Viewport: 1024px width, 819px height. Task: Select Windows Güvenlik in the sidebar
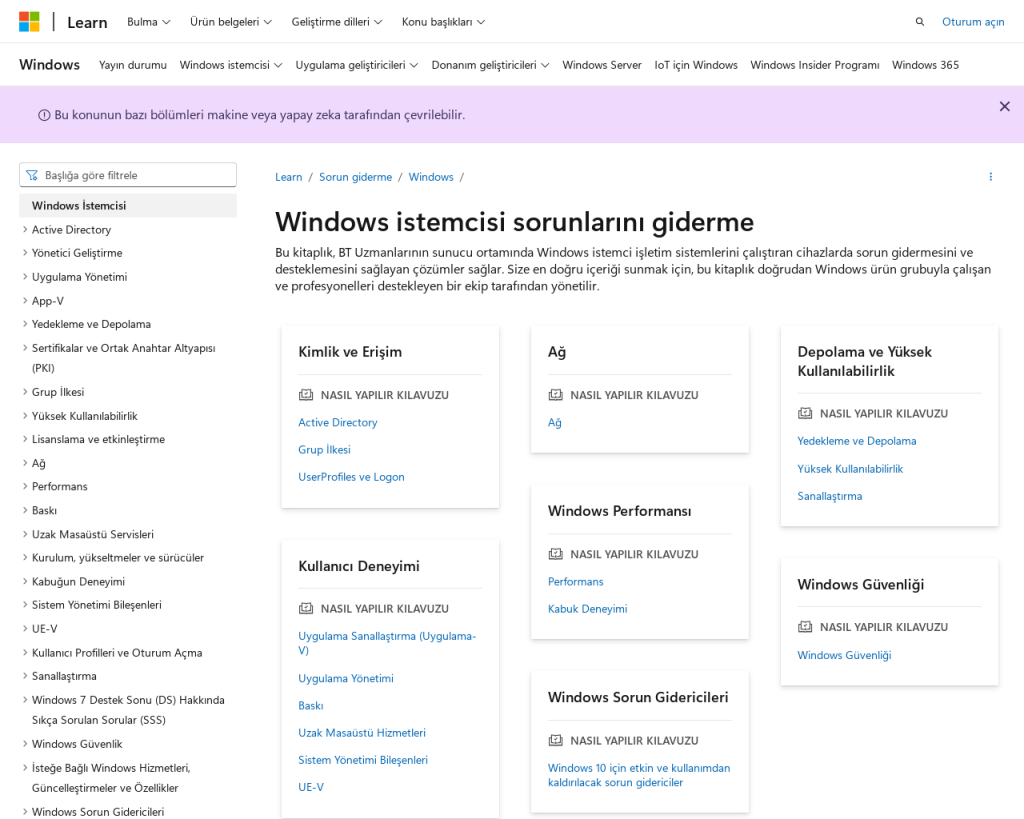tap(77, 744)
